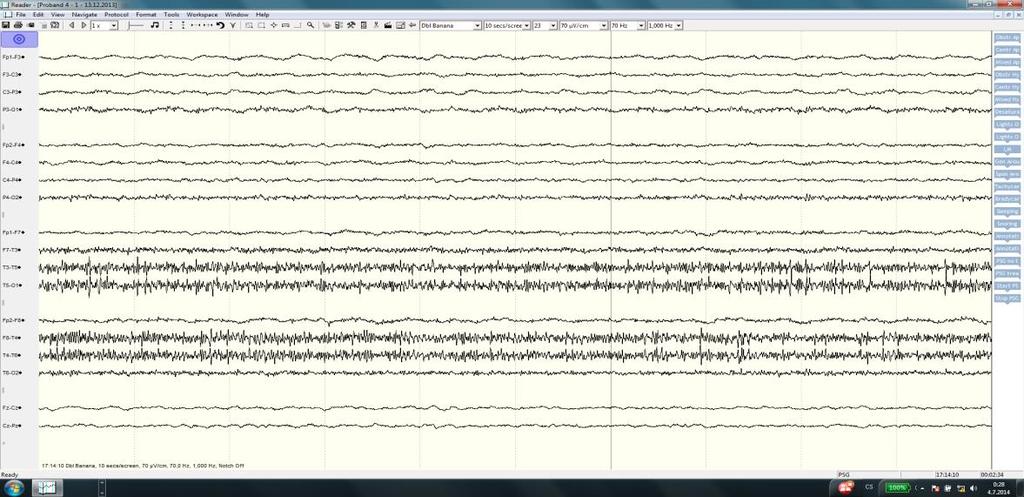This screenshot has width=1024, height=497.
Task: Click the hammer and wrench tools icon
Action: [x=351, y=25]
